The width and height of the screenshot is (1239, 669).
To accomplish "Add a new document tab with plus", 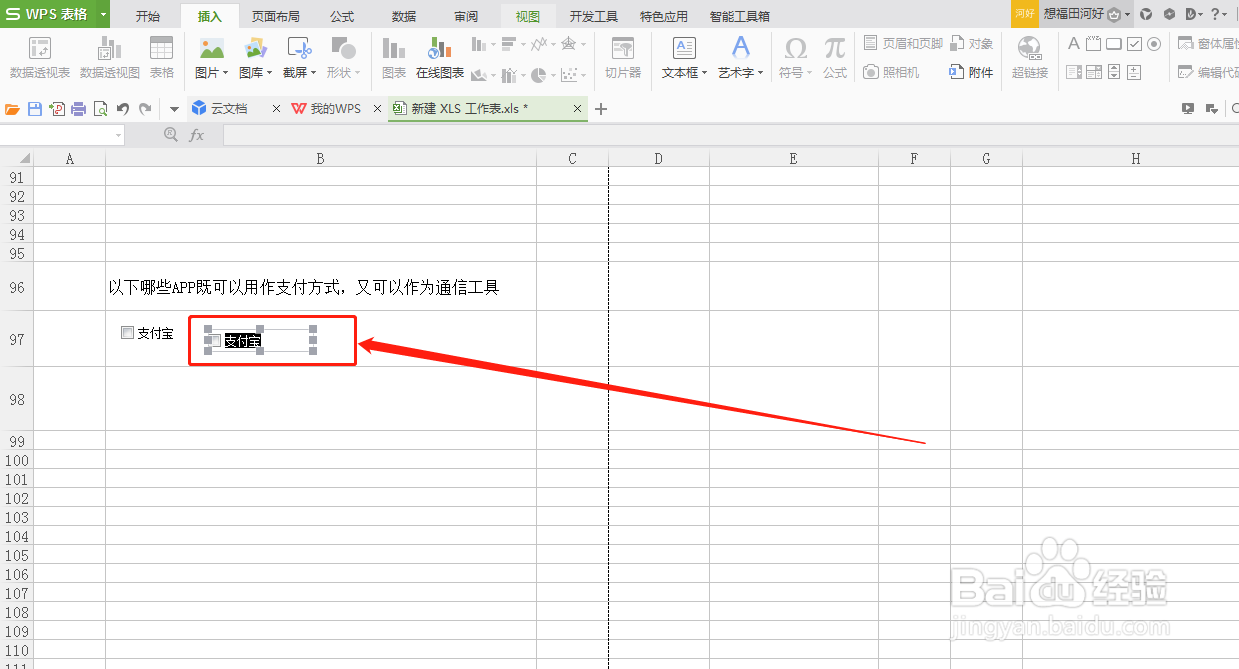I will click(x=601, y=109).
